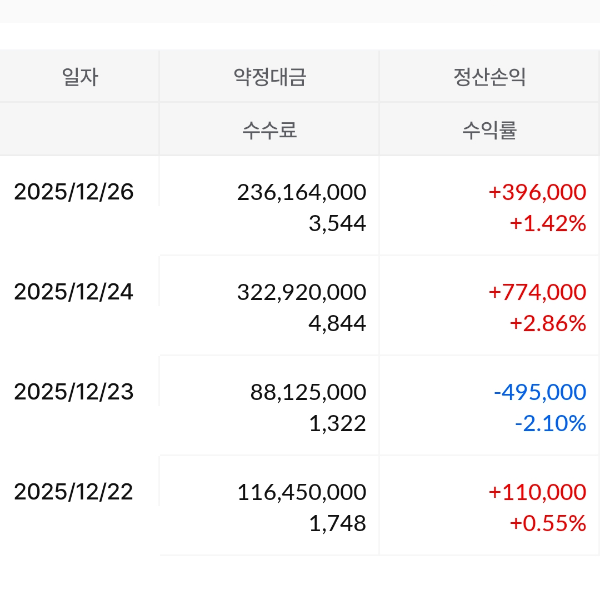600x600 pixels.
Task: Select the 2025/12/22 date row
Action: 73,492
